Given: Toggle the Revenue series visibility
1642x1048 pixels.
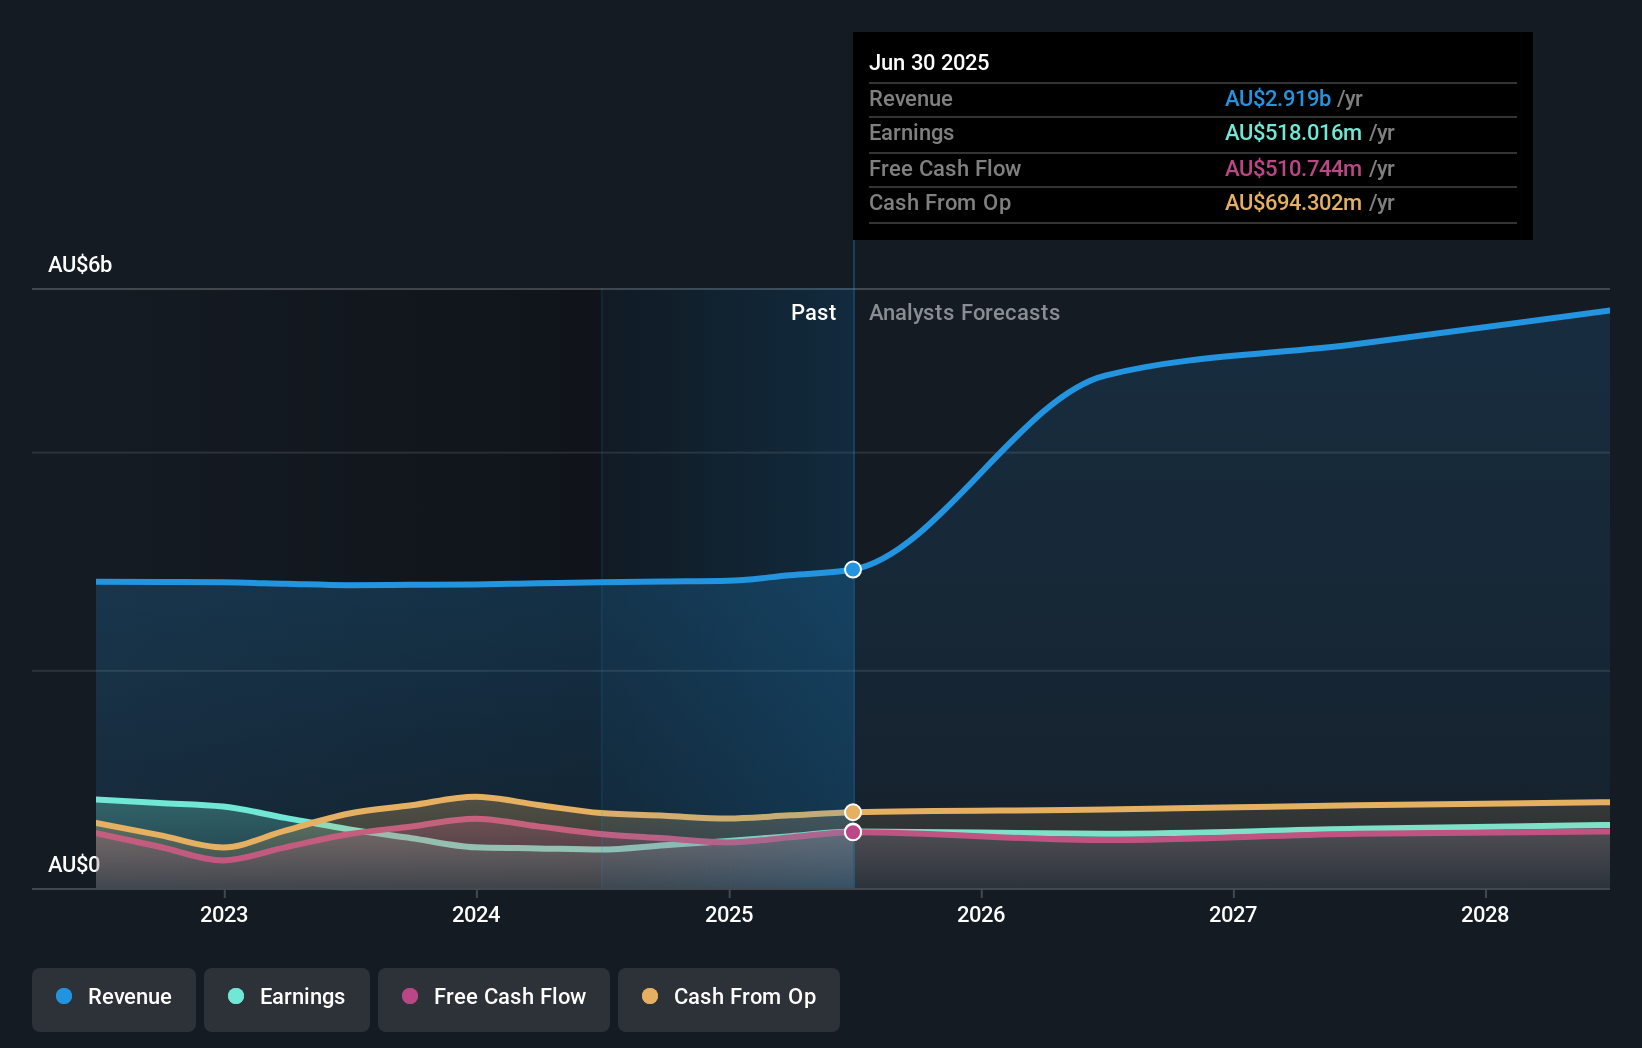Looking at the screenshot, I should 113,997.
